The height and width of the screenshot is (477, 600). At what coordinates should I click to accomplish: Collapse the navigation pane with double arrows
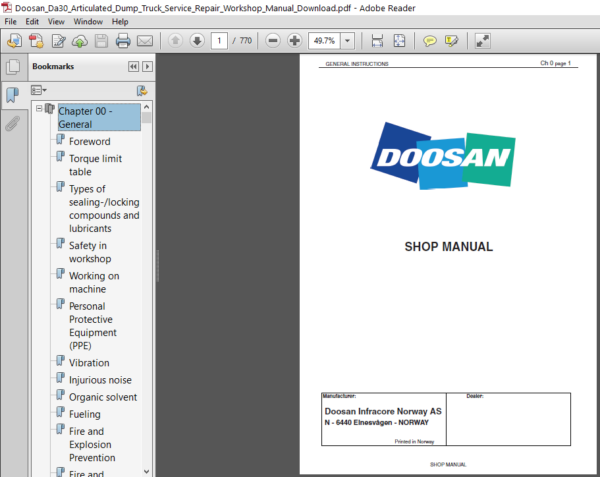tap(133, 67)
